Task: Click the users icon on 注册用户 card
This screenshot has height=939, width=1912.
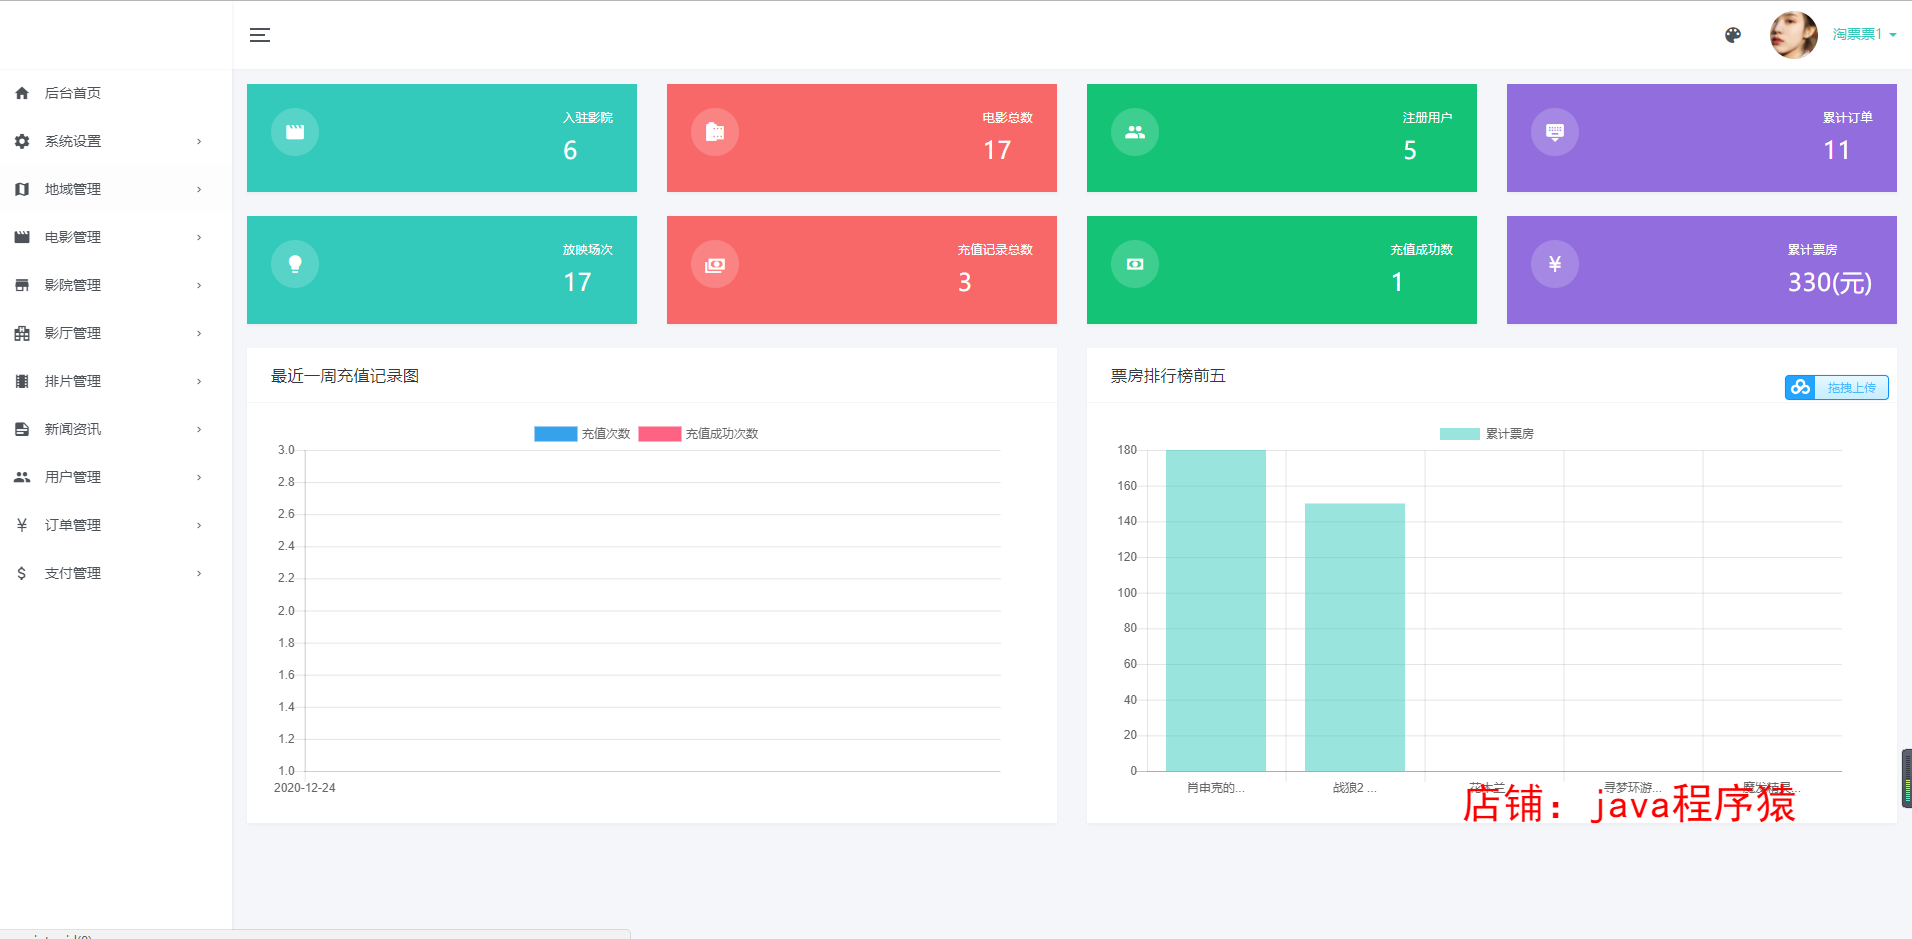Action: tap(1135, 132)
